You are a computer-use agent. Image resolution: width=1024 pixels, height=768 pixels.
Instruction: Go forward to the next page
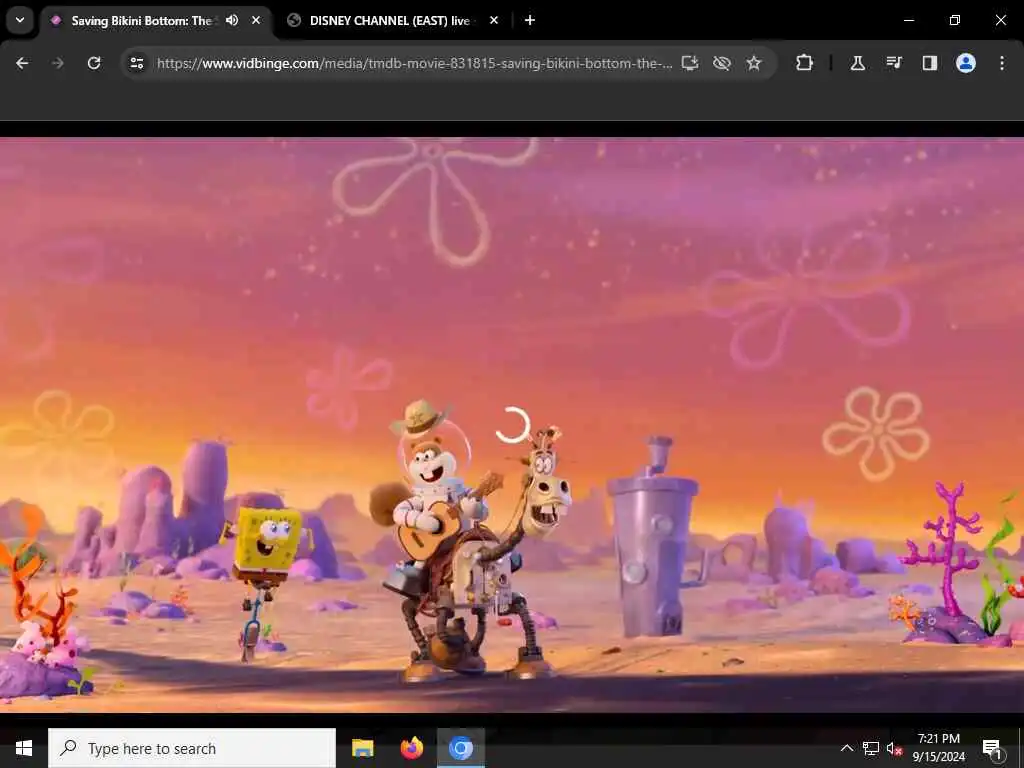point(57,63)
